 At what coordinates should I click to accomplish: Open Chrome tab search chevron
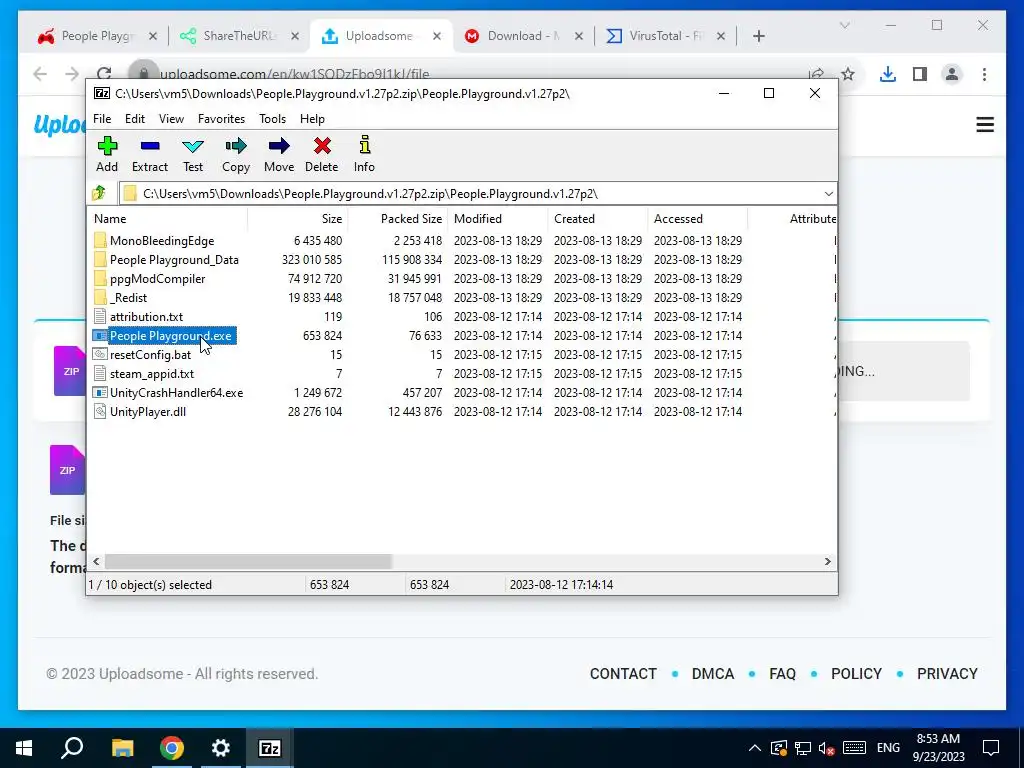844,25
